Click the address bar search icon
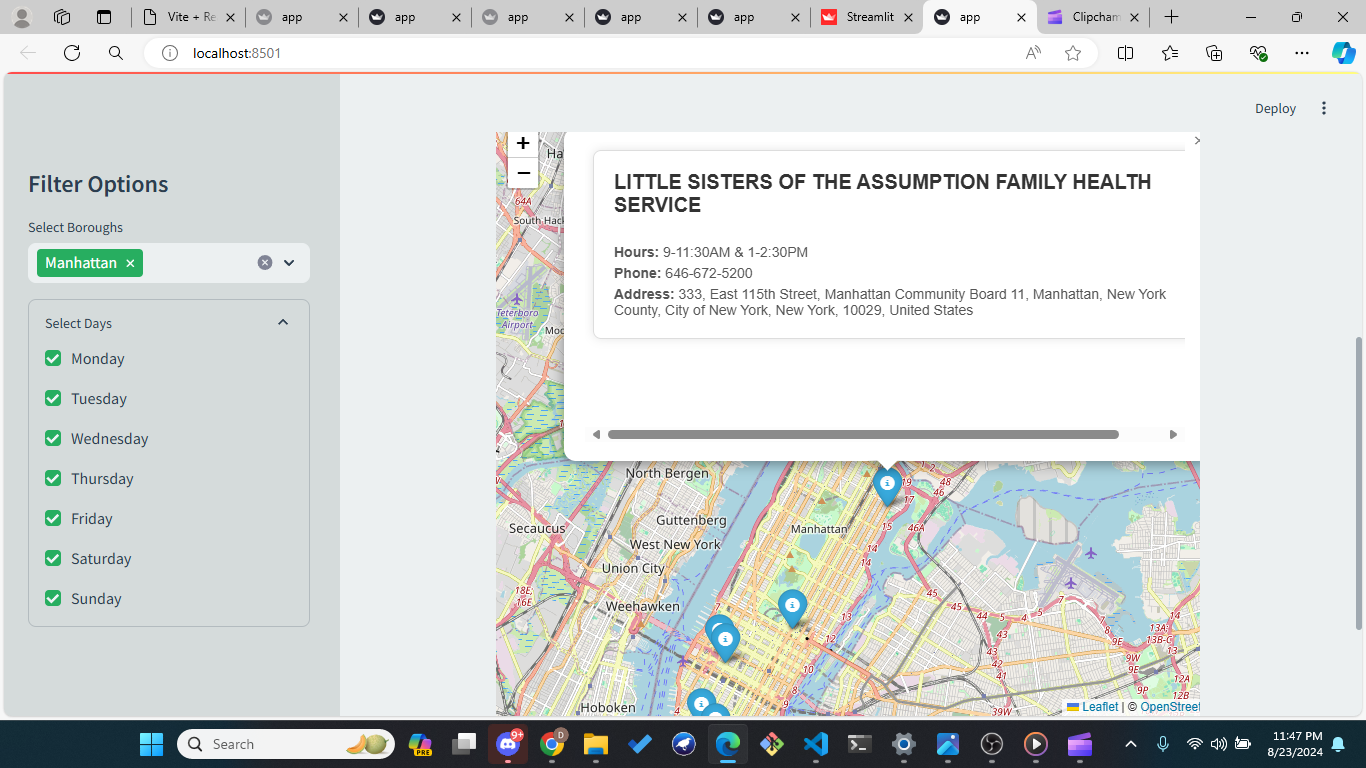 coord(116,53)
